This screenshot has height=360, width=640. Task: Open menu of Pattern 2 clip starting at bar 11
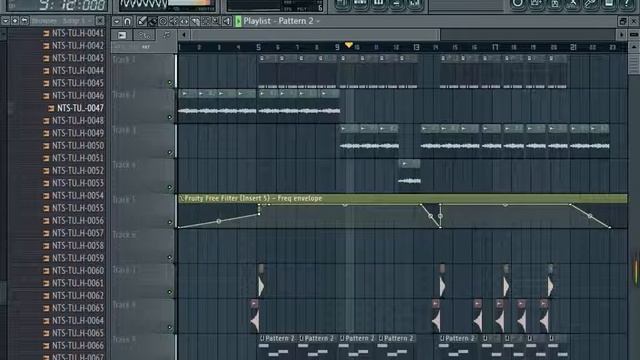[x=381, y=338]
